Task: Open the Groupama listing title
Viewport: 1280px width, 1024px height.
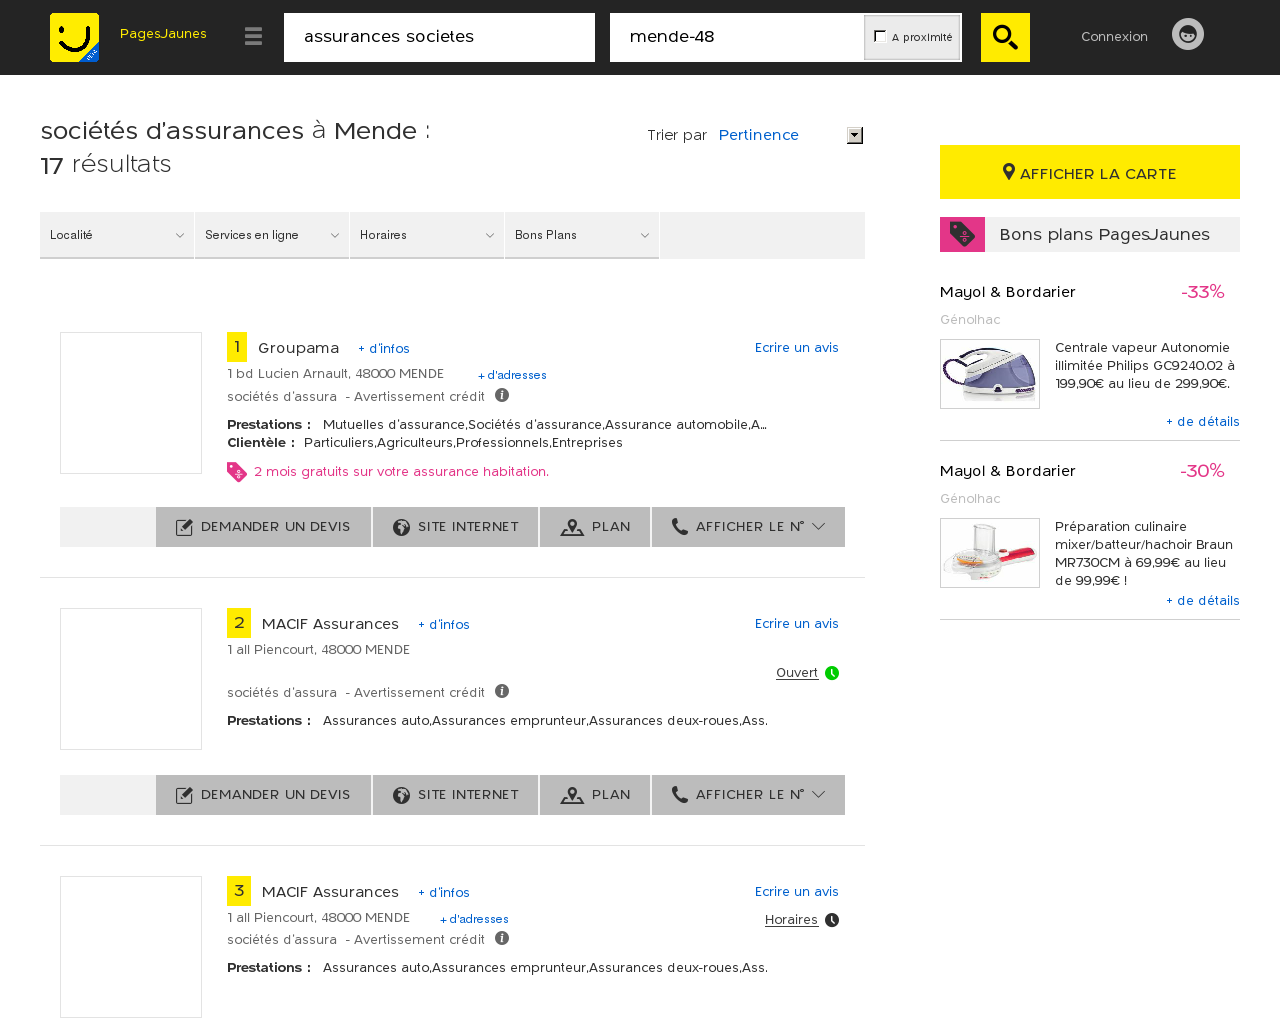Action: [298, 348]
